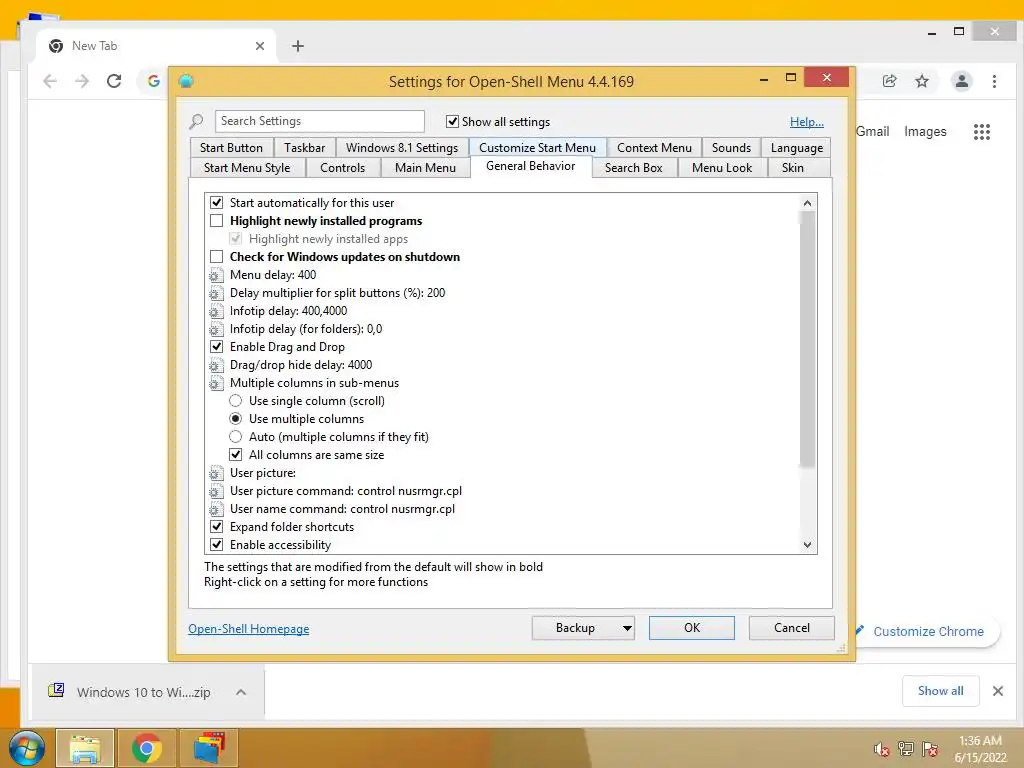Click the Drag/drop hide delay setting icon
Viewport: 1024px width, 768px height.
point(216,365)
